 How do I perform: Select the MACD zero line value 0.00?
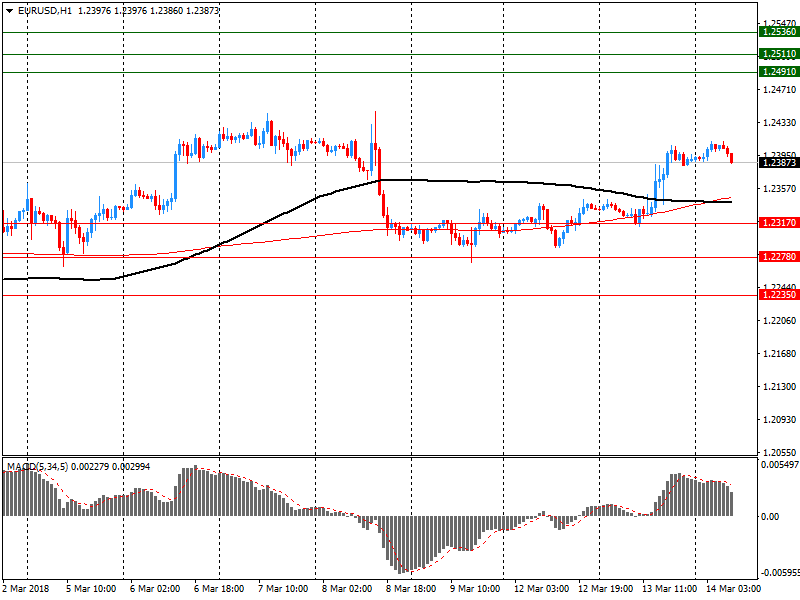(x=770, y=517)
